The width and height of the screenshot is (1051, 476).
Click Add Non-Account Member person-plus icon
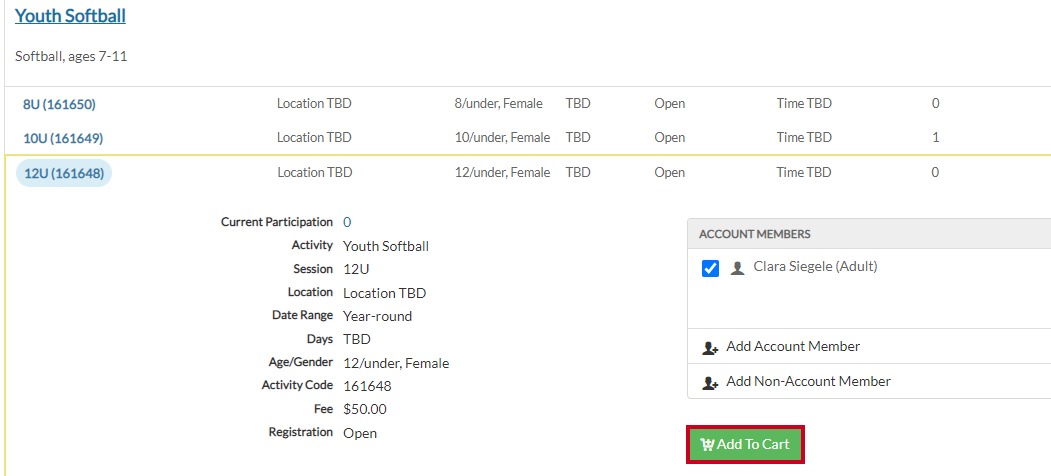pyautogui.click(x=710, y=383)
